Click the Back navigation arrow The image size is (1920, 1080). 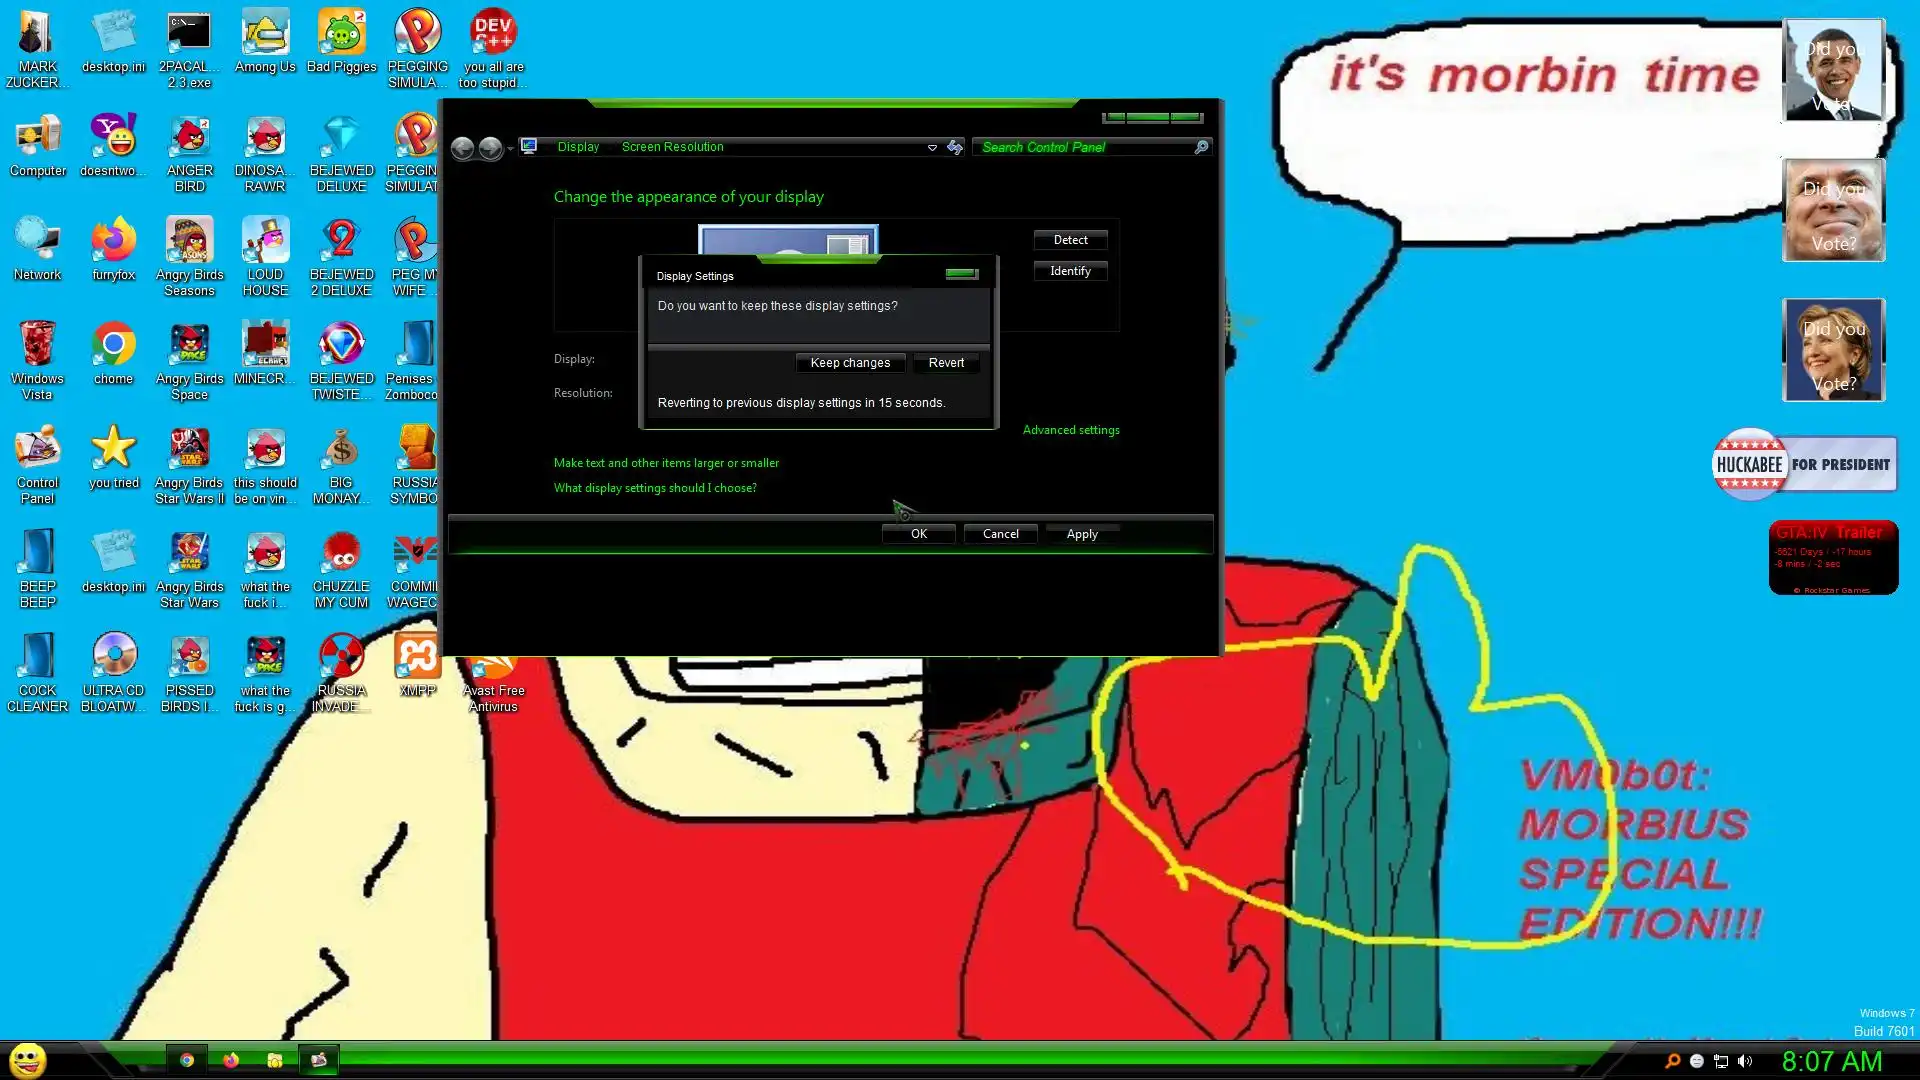(462, 148)
